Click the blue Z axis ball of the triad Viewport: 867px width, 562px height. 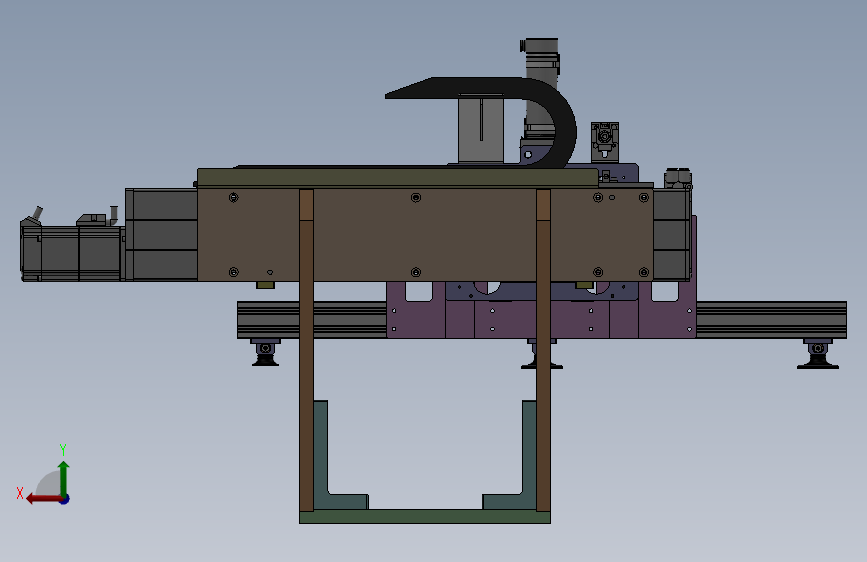65,499
